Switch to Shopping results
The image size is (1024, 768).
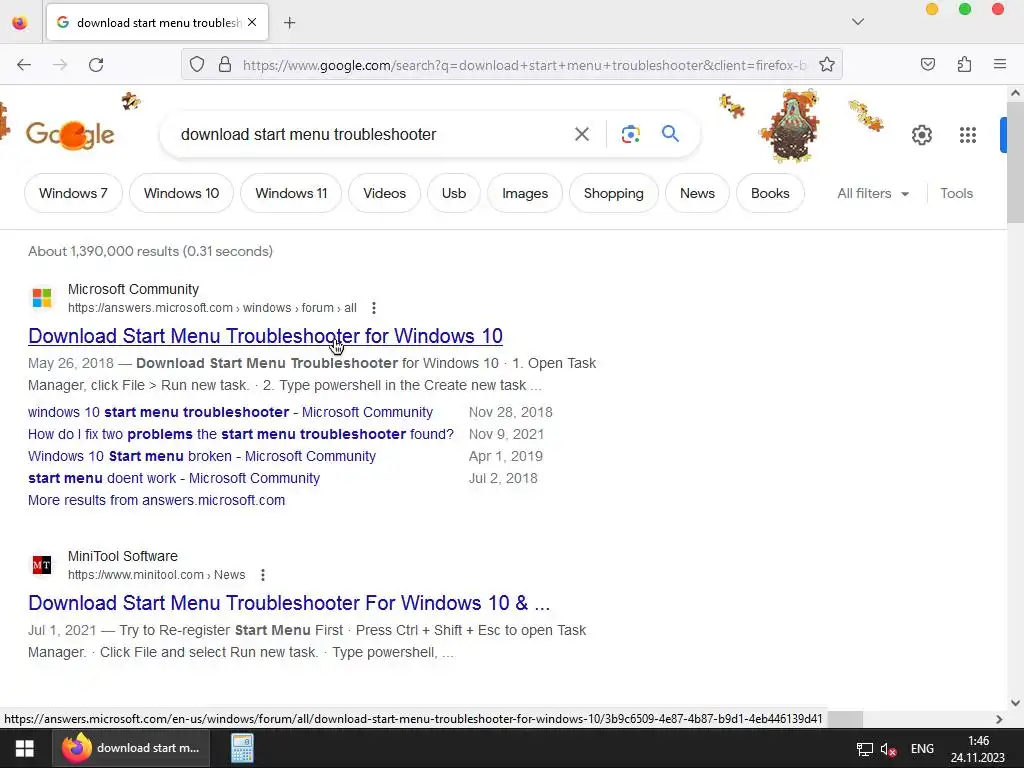pyautogui.click(x=614, y=193)
